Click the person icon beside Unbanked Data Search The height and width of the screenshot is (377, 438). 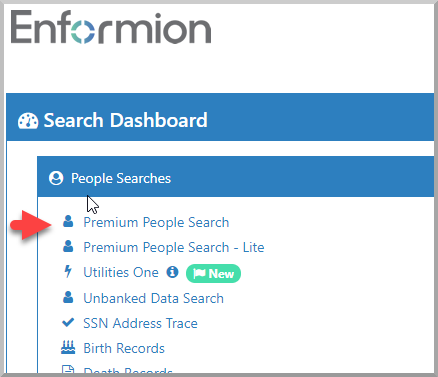(68, 297)
